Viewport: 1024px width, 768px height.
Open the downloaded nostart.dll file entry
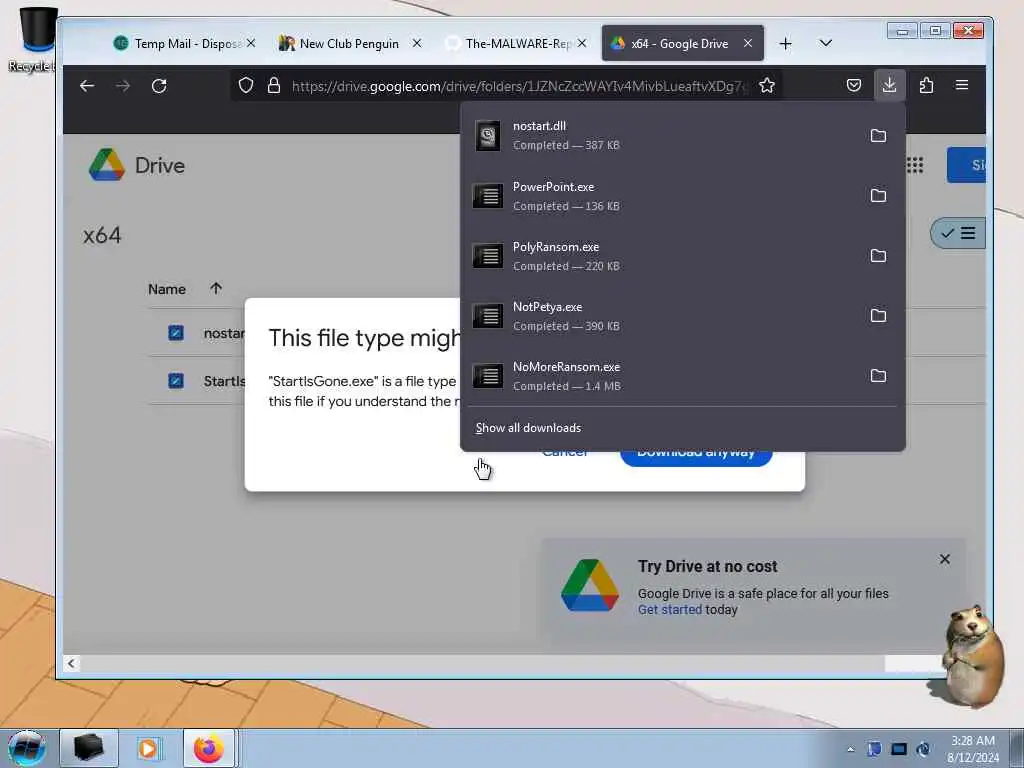click(662, 136)
